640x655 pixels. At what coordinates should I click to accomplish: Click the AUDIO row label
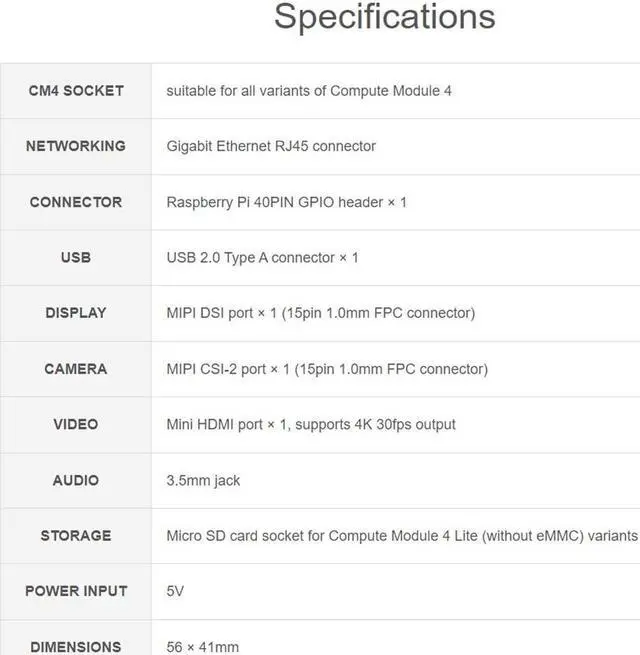tap(76, 480)
